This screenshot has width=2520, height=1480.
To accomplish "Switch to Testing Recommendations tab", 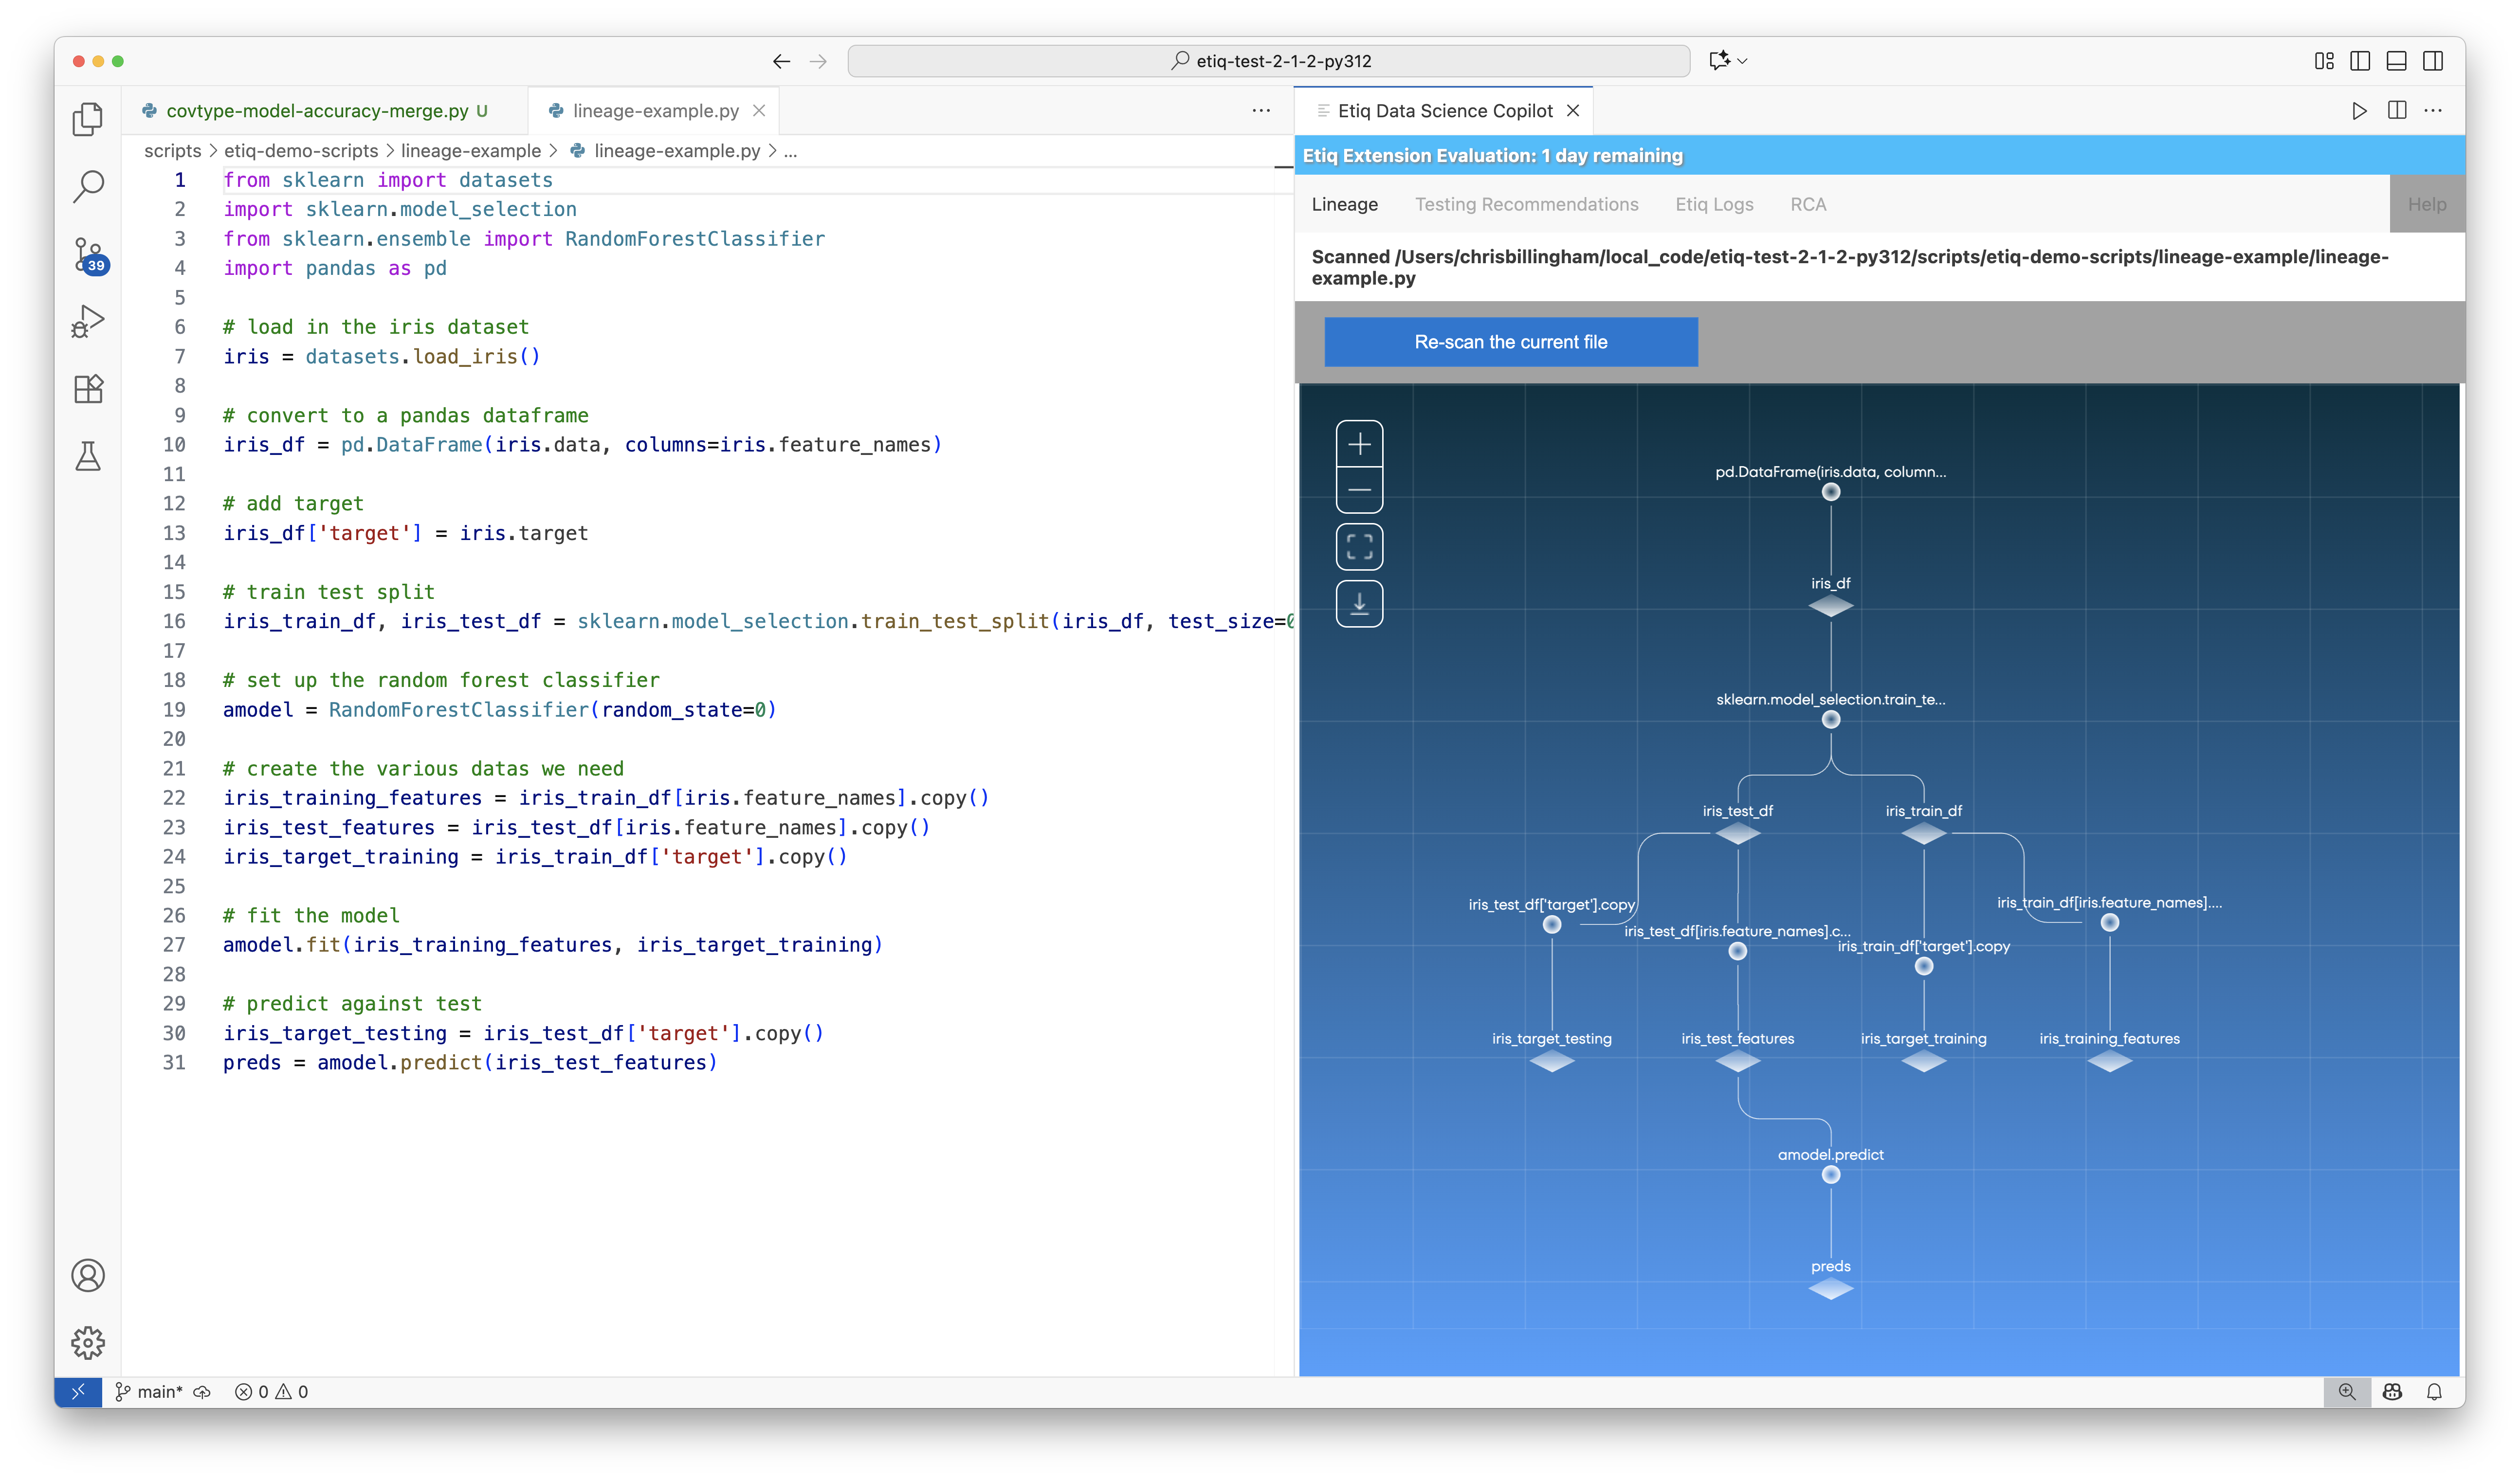I will click(1526, 204).
